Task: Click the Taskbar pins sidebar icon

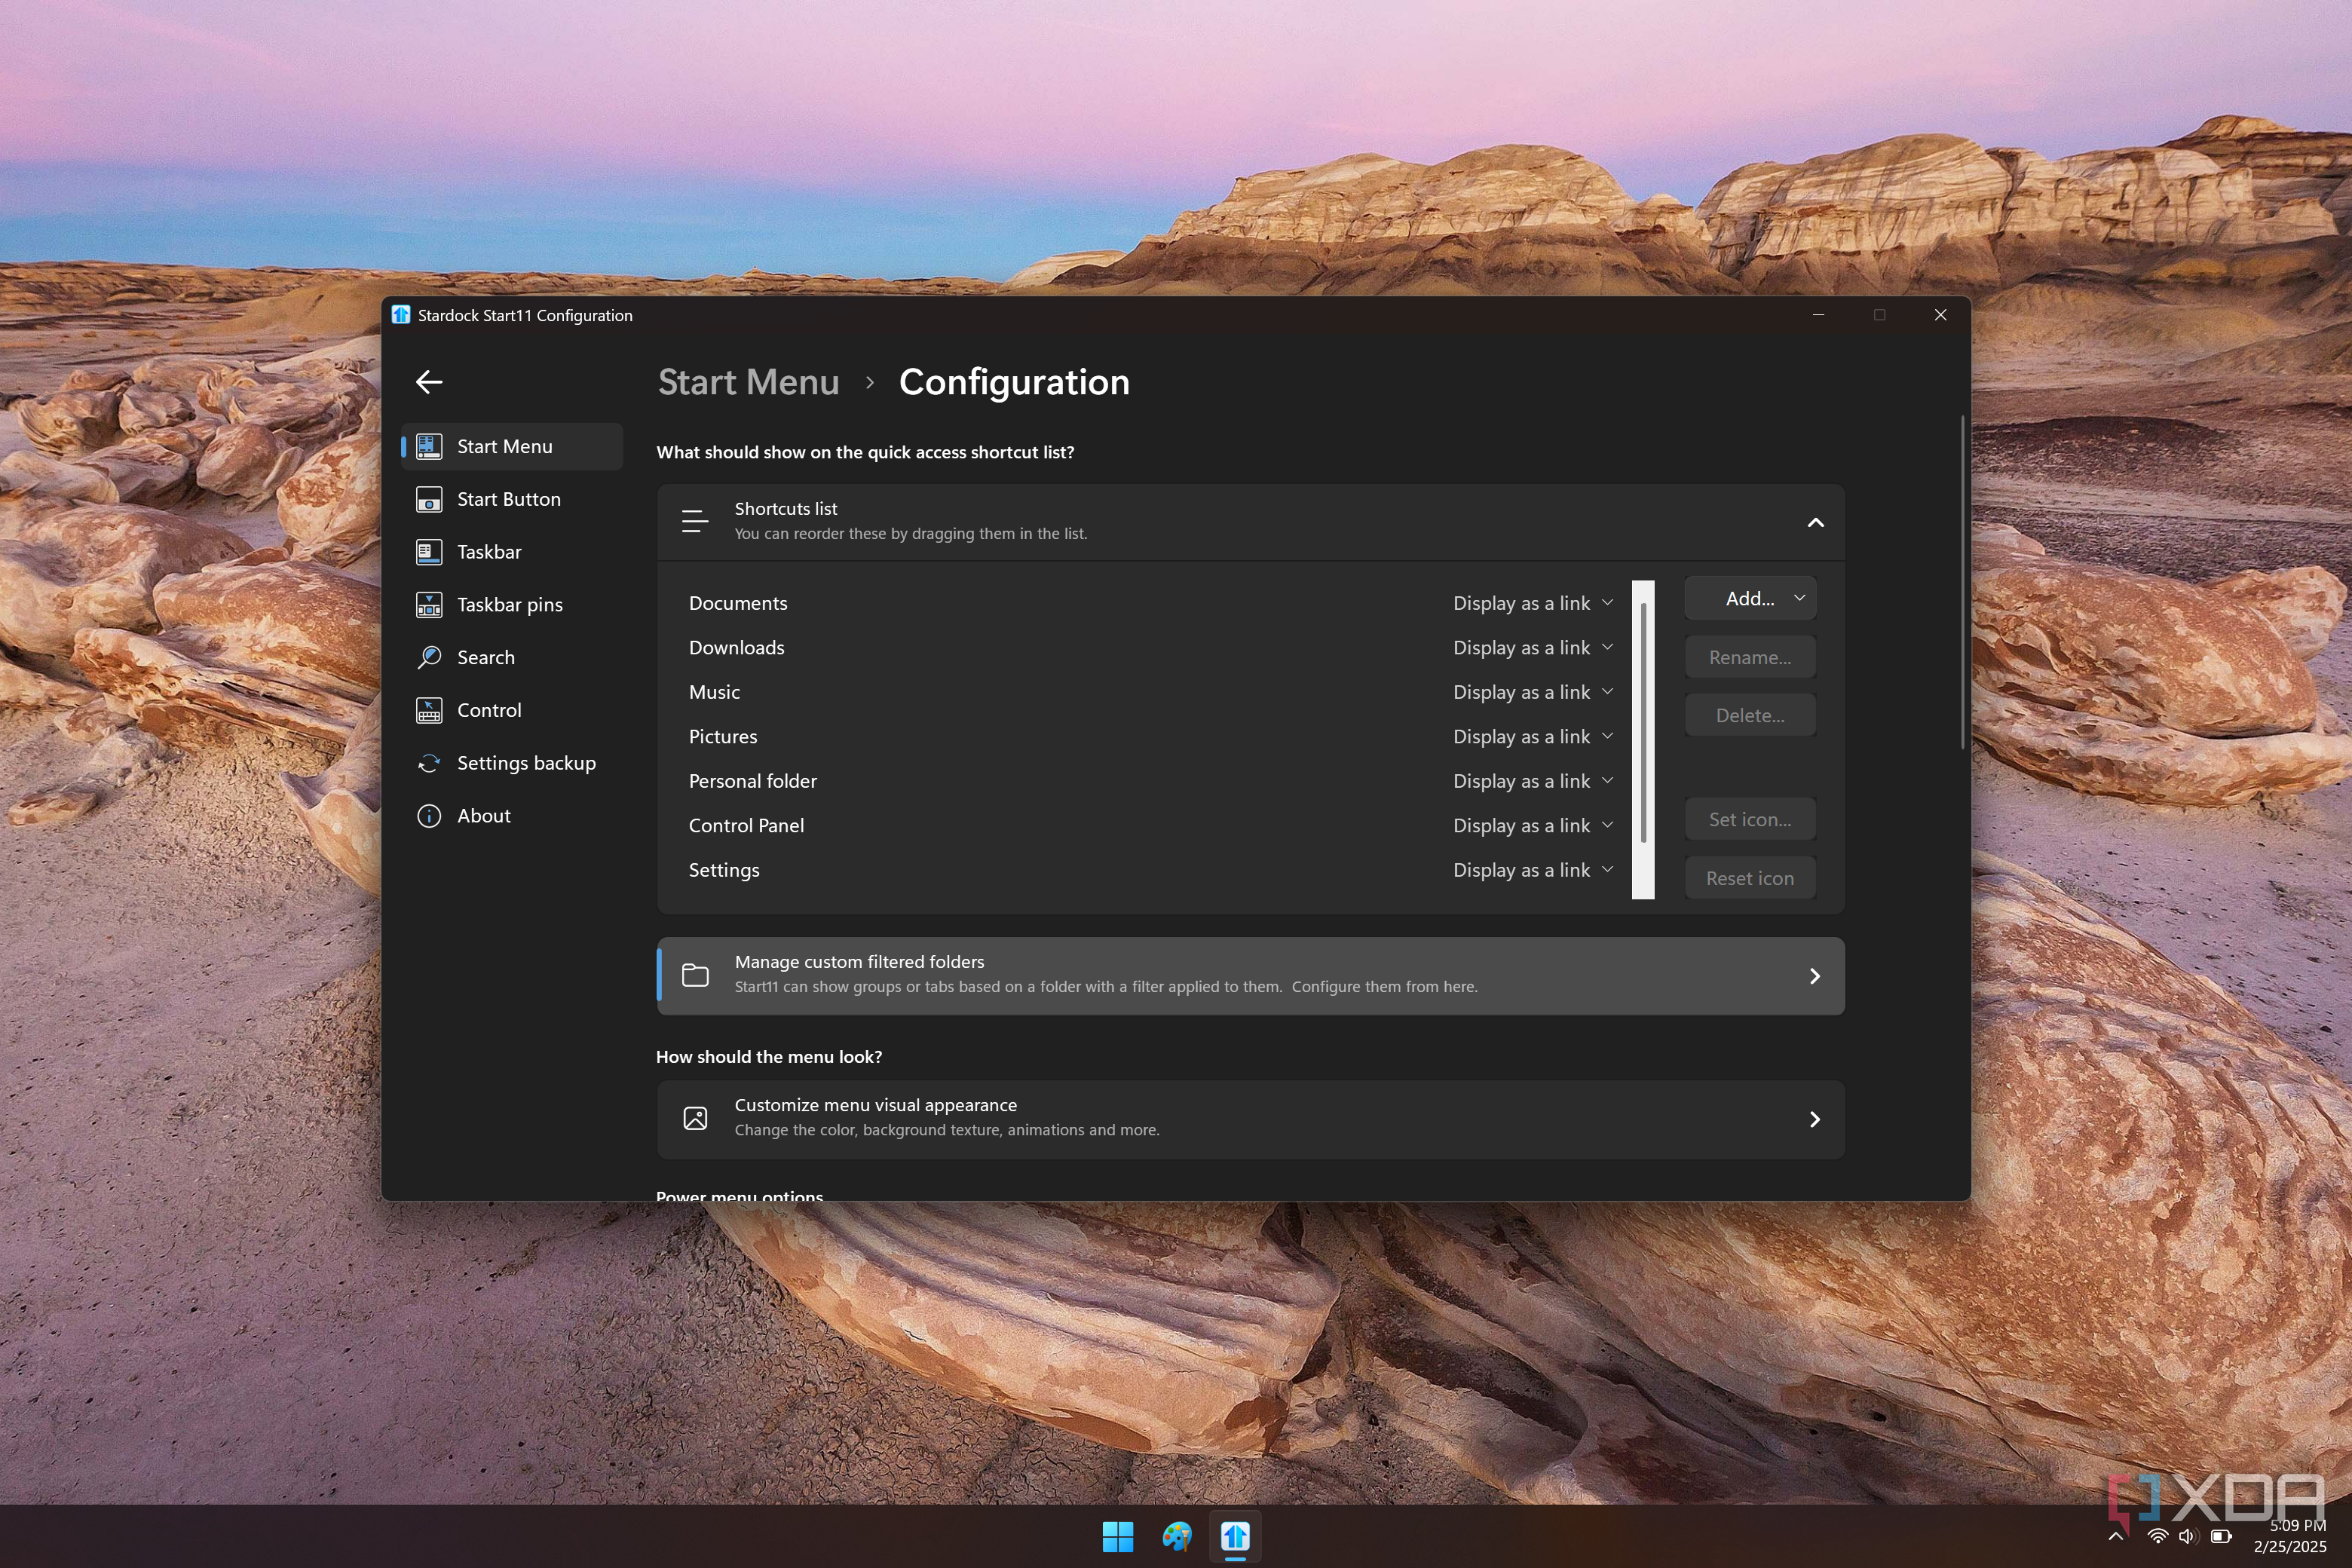Action: (x=429, y=605)
